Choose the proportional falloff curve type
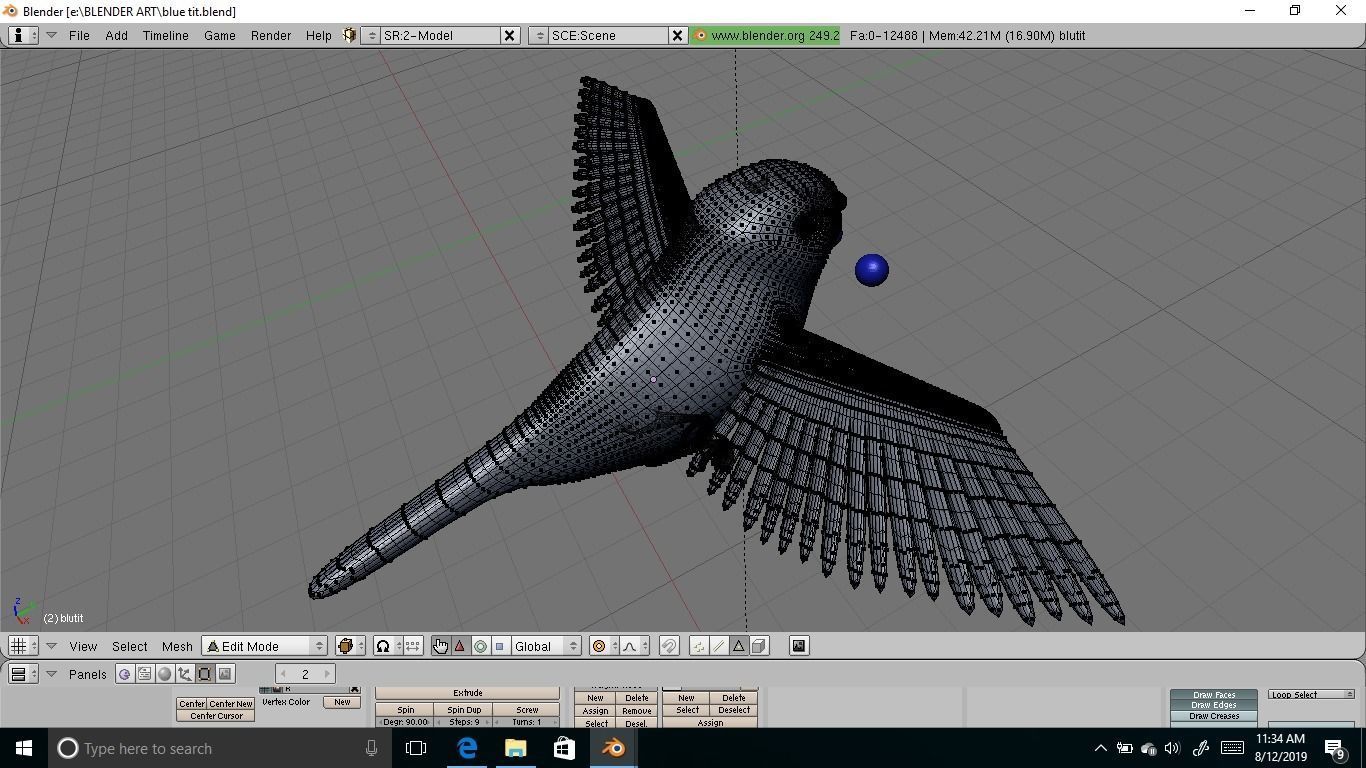The width and height of the screenshot is (1366, 768). point(634,646)
